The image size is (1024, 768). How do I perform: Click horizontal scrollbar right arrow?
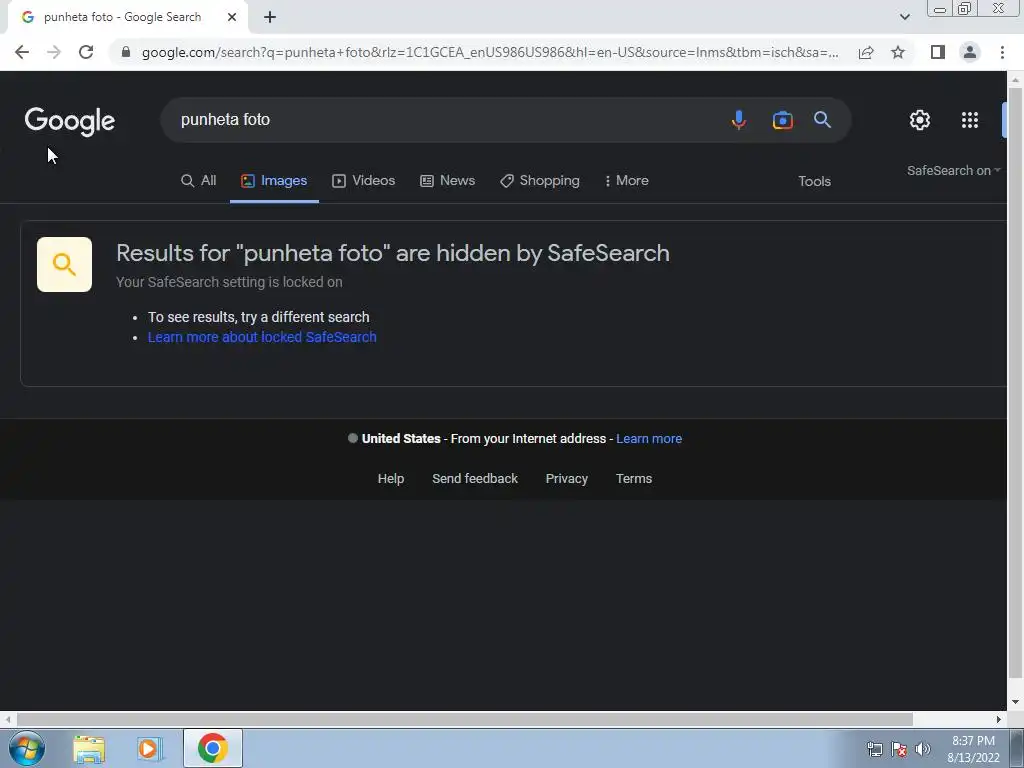999,719
